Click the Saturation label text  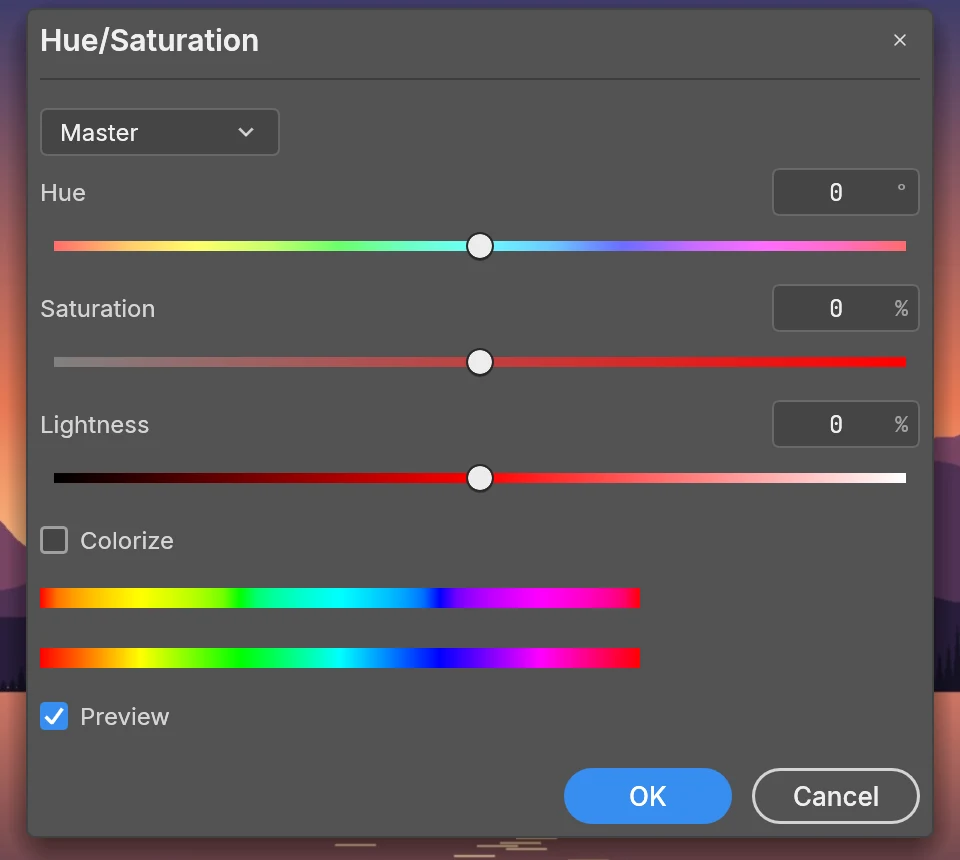coord(98,308)
